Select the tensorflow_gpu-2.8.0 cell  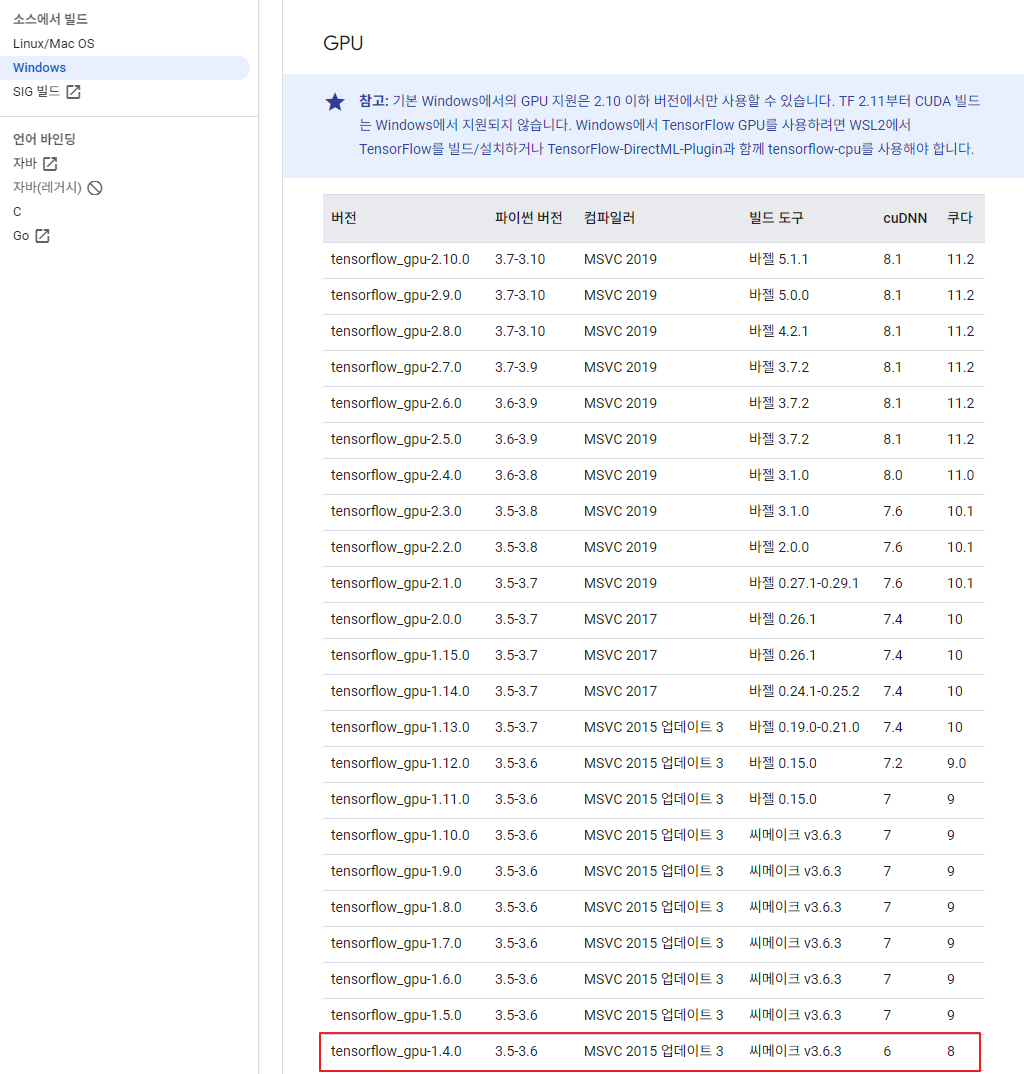[x=396, y=332]
